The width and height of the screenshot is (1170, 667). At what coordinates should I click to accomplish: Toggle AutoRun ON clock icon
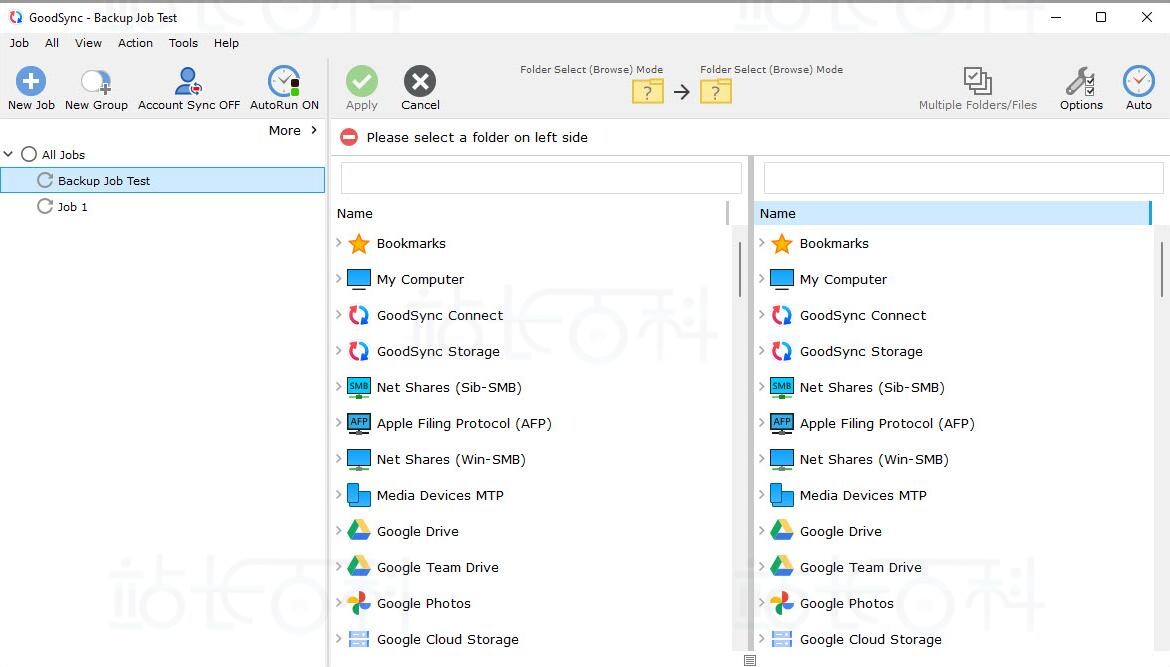[284, 81]
